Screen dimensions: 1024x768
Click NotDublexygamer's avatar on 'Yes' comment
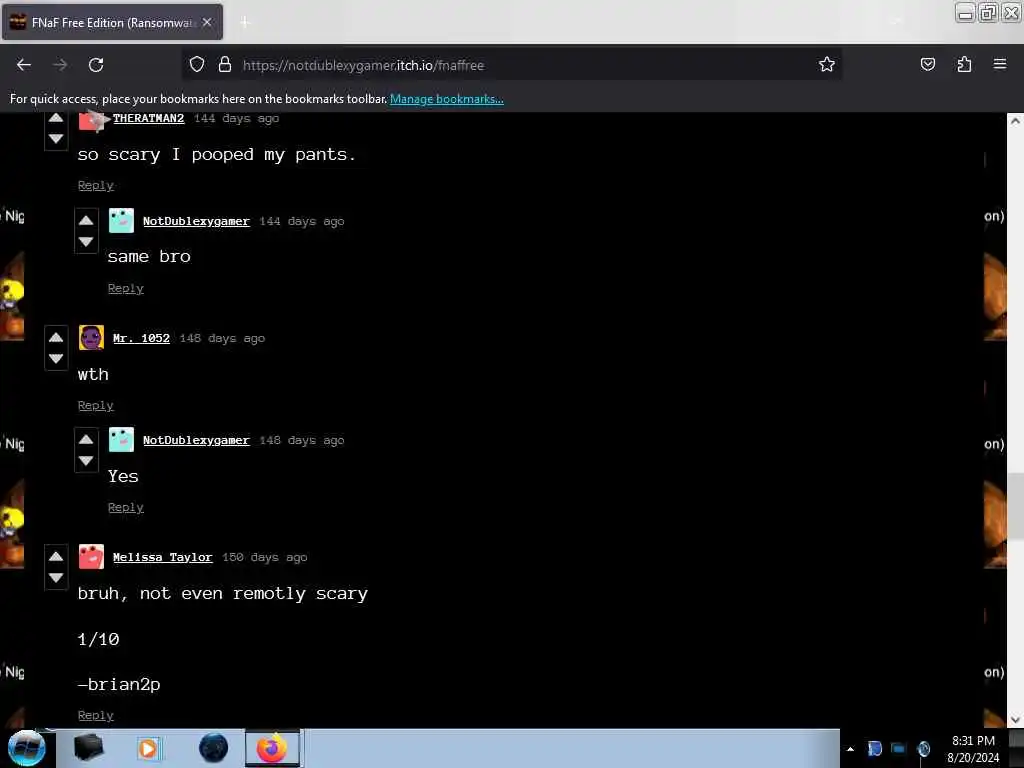point(121,440)
